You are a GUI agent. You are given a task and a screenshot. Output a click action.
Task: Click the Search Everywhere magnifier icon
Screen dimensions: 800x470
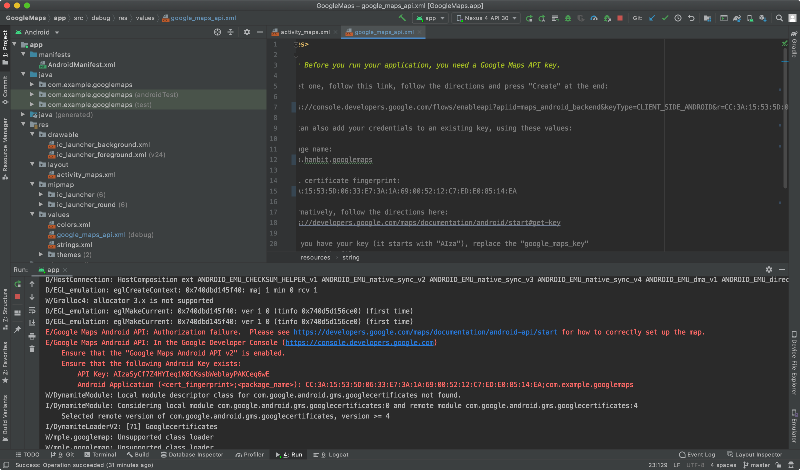(780, 18)
